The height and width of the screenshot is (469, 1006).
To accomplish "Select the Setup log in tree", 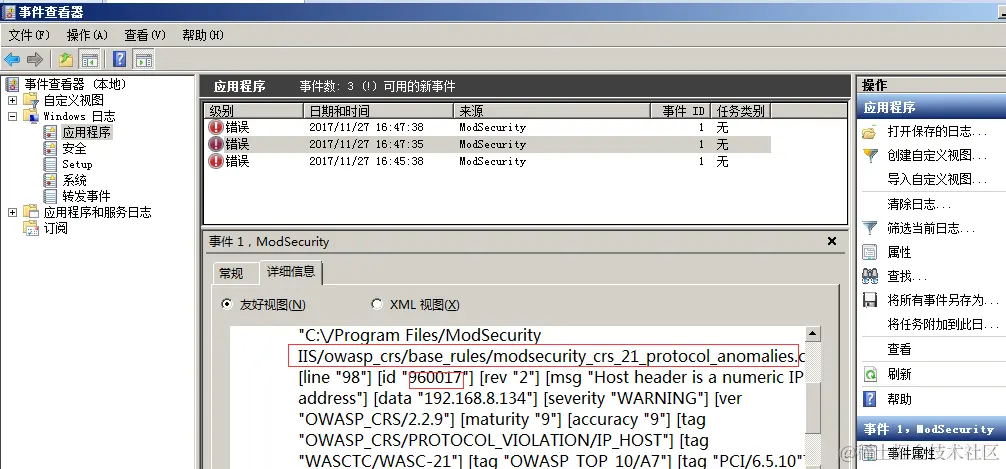I will click(x=77, y=164).
